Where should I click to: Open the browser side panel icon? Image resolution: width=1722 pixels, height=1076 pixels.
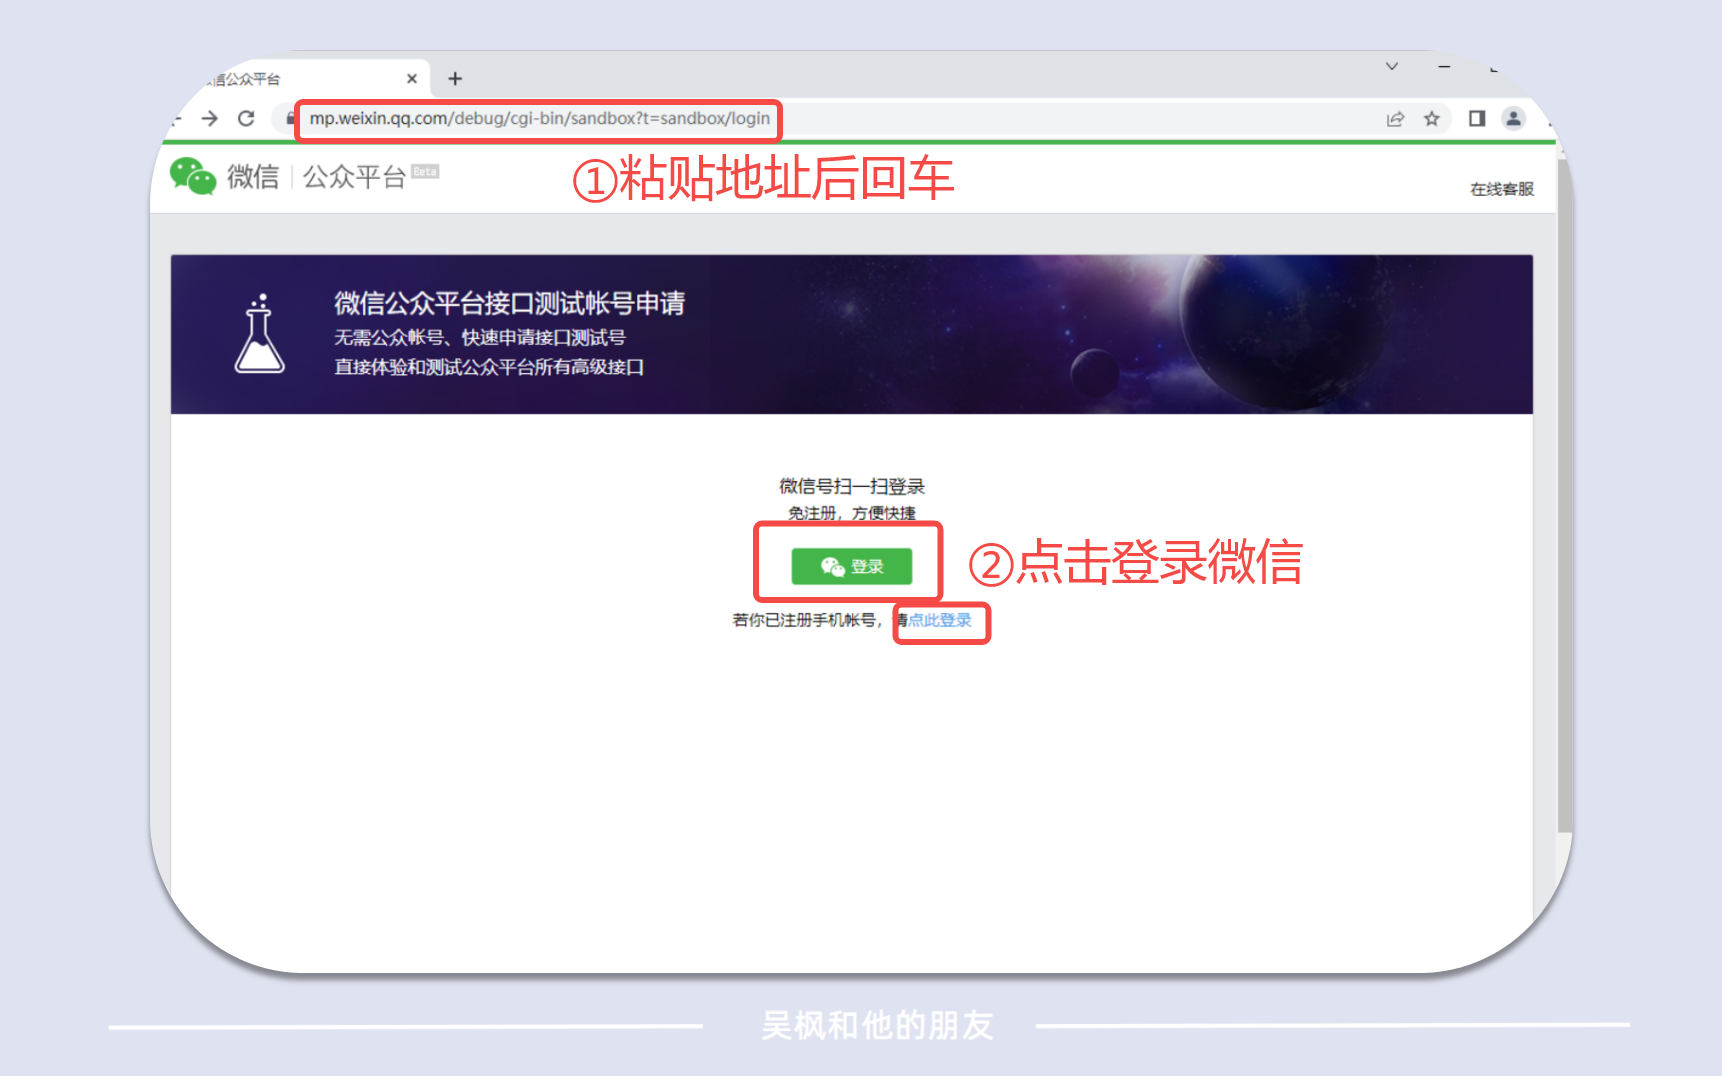click(1477, 119)
